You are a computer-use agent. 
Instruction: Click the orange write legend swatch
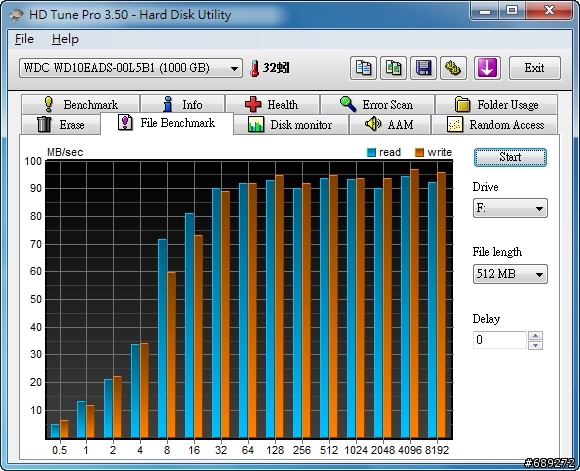[x=419, y=152]
